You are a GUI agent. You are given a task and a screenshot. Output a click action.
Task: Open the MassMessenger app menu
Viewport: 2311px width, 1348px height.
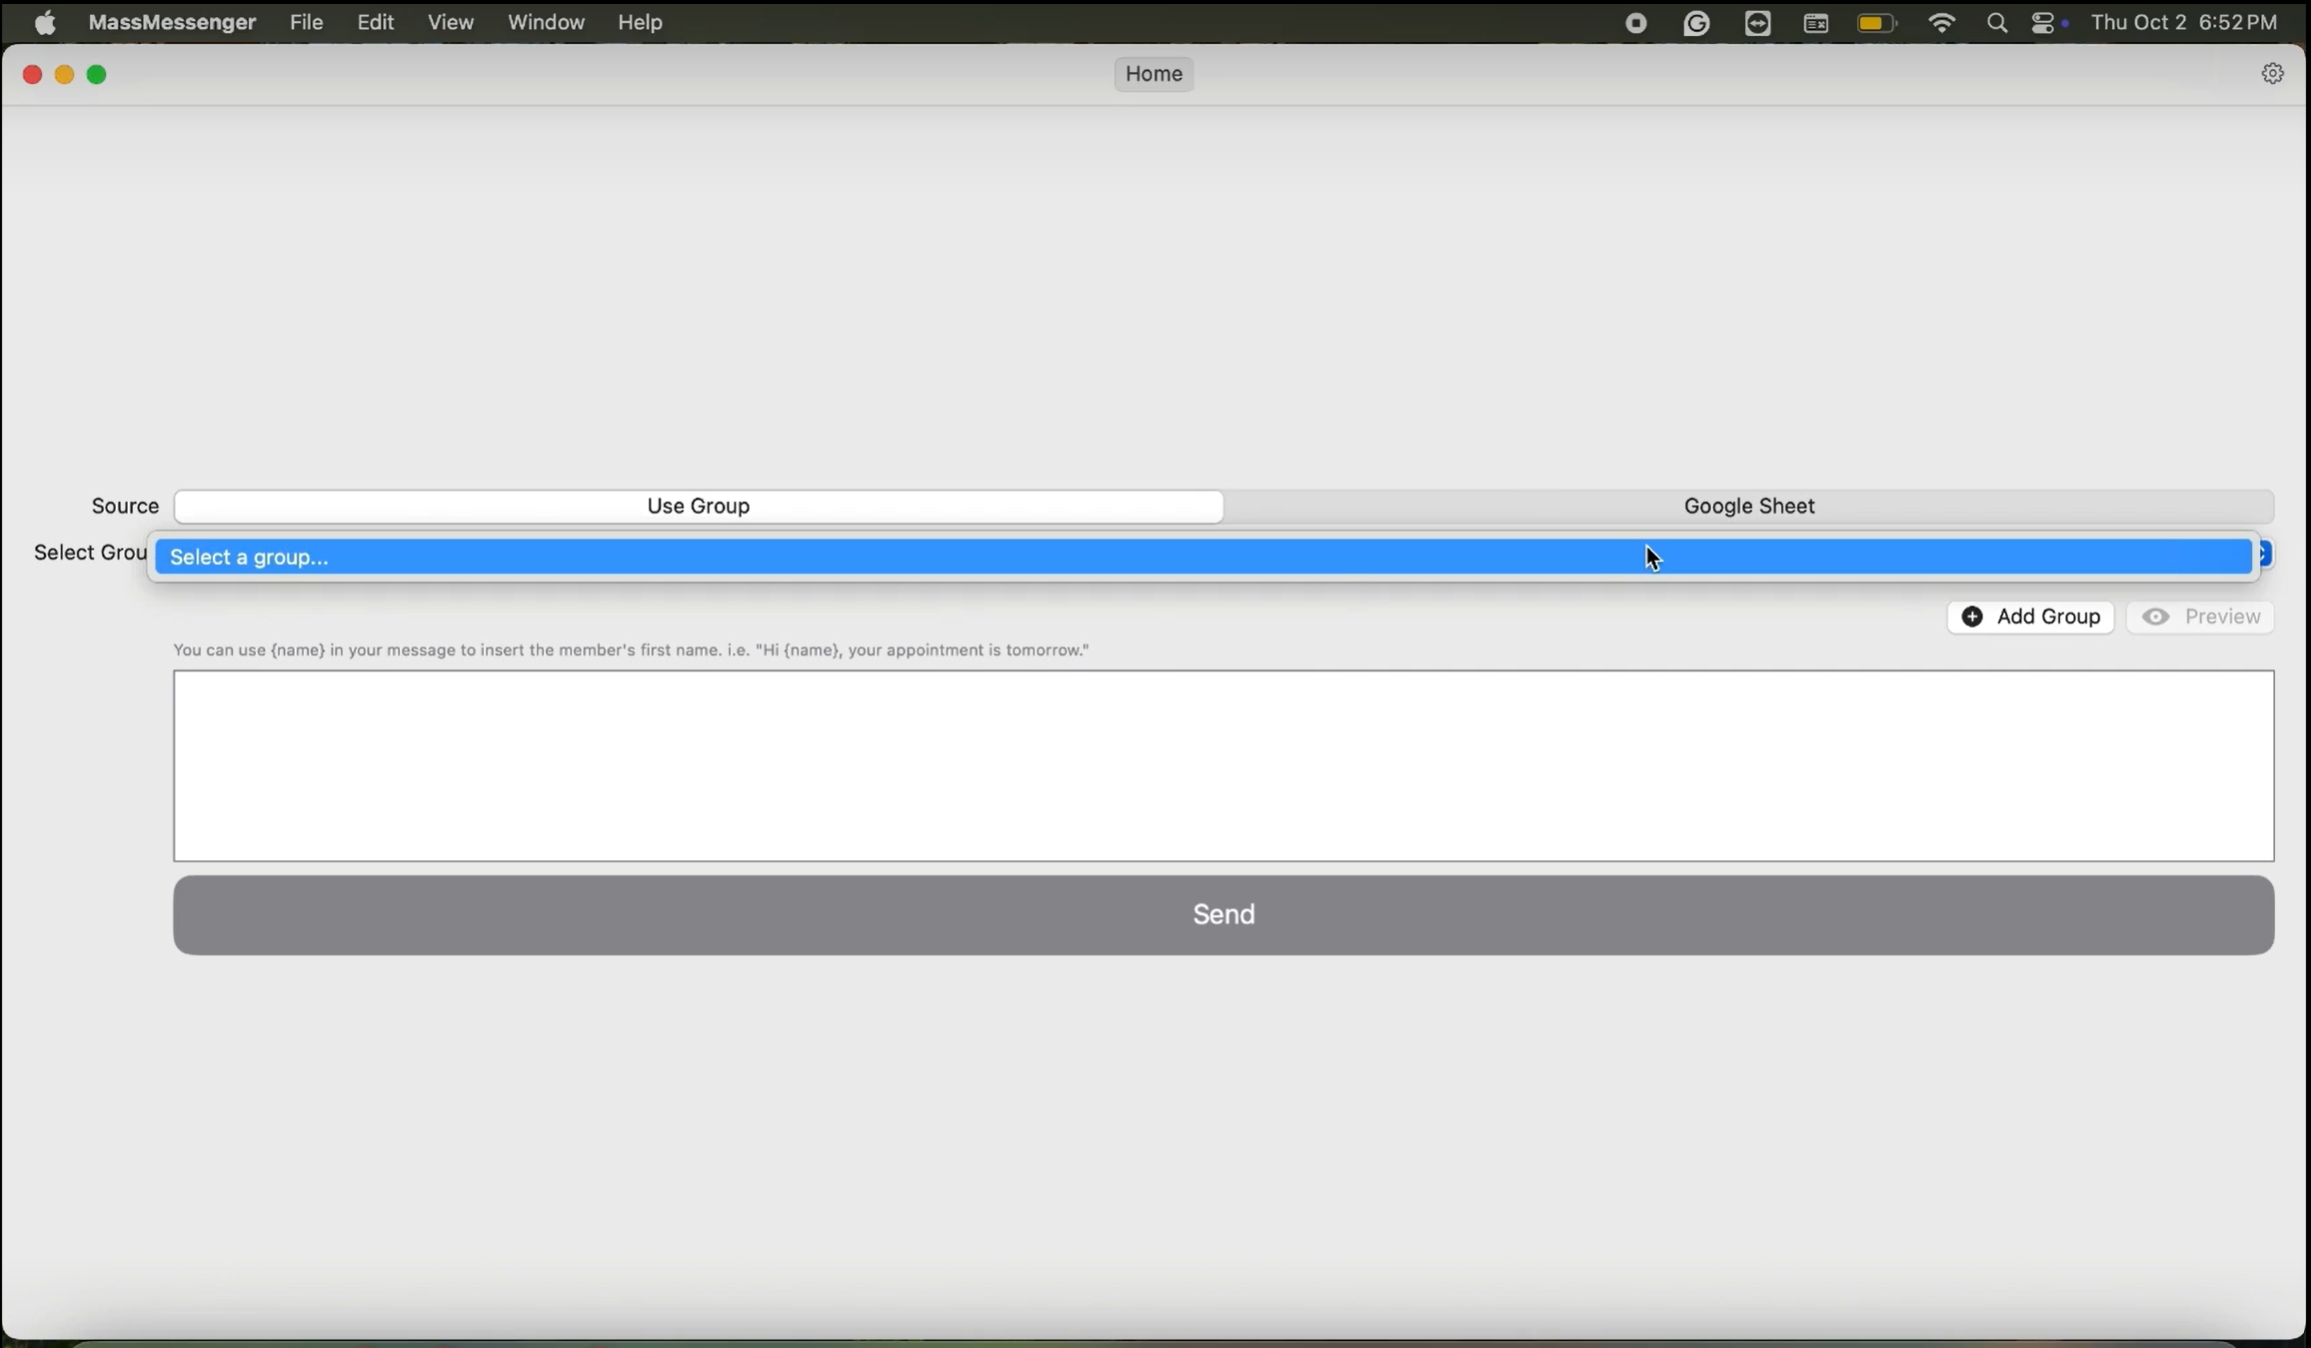pyautogui.click(x=172, y=22)
